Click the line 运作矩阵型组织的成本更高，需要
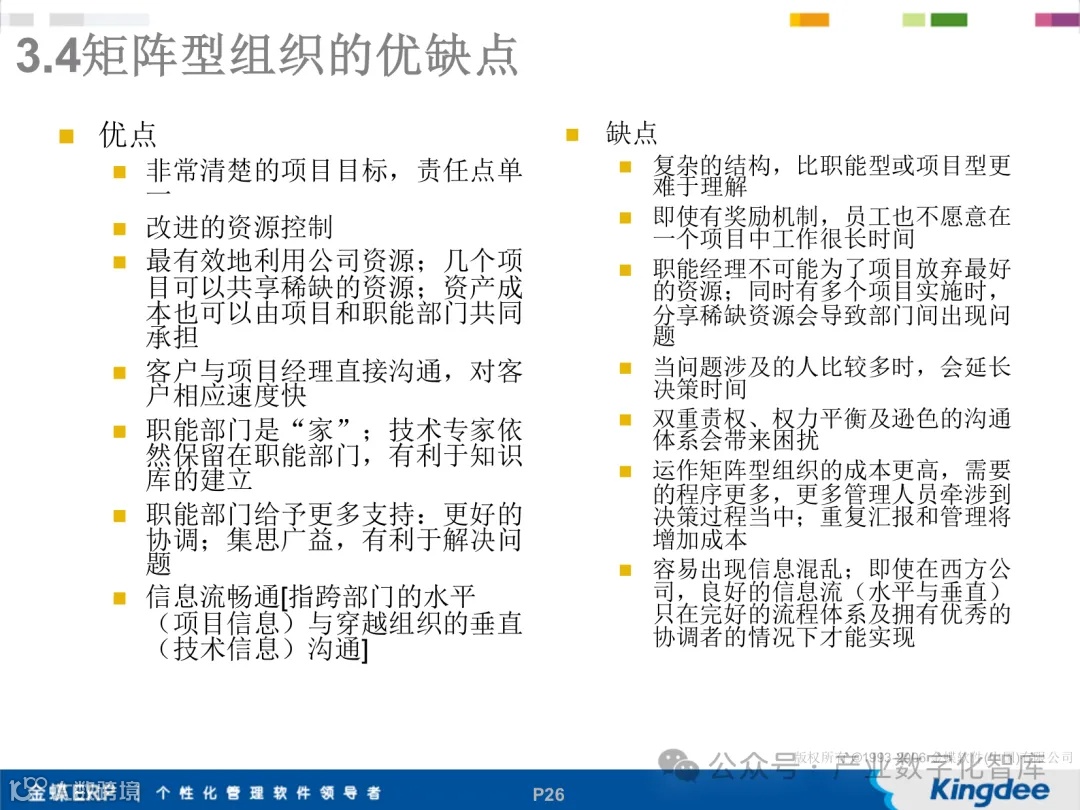Screen dimensions: 1080x810 [832, 470]
